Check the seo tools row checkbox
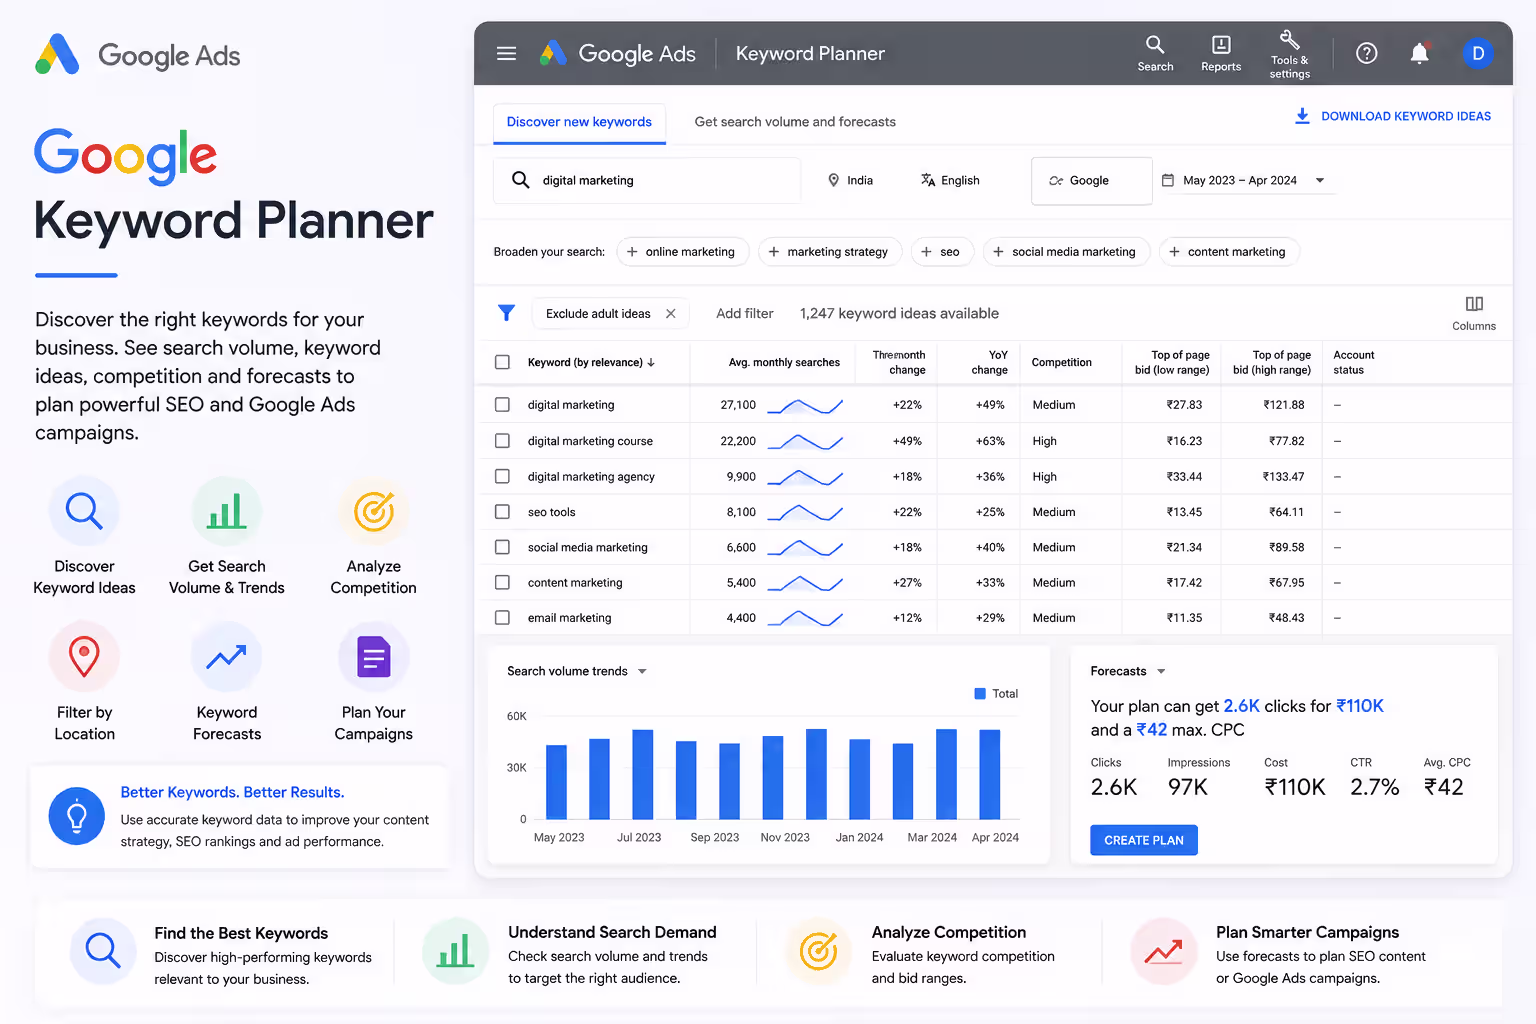1536x1024 pixels. [x=502, y=512]
